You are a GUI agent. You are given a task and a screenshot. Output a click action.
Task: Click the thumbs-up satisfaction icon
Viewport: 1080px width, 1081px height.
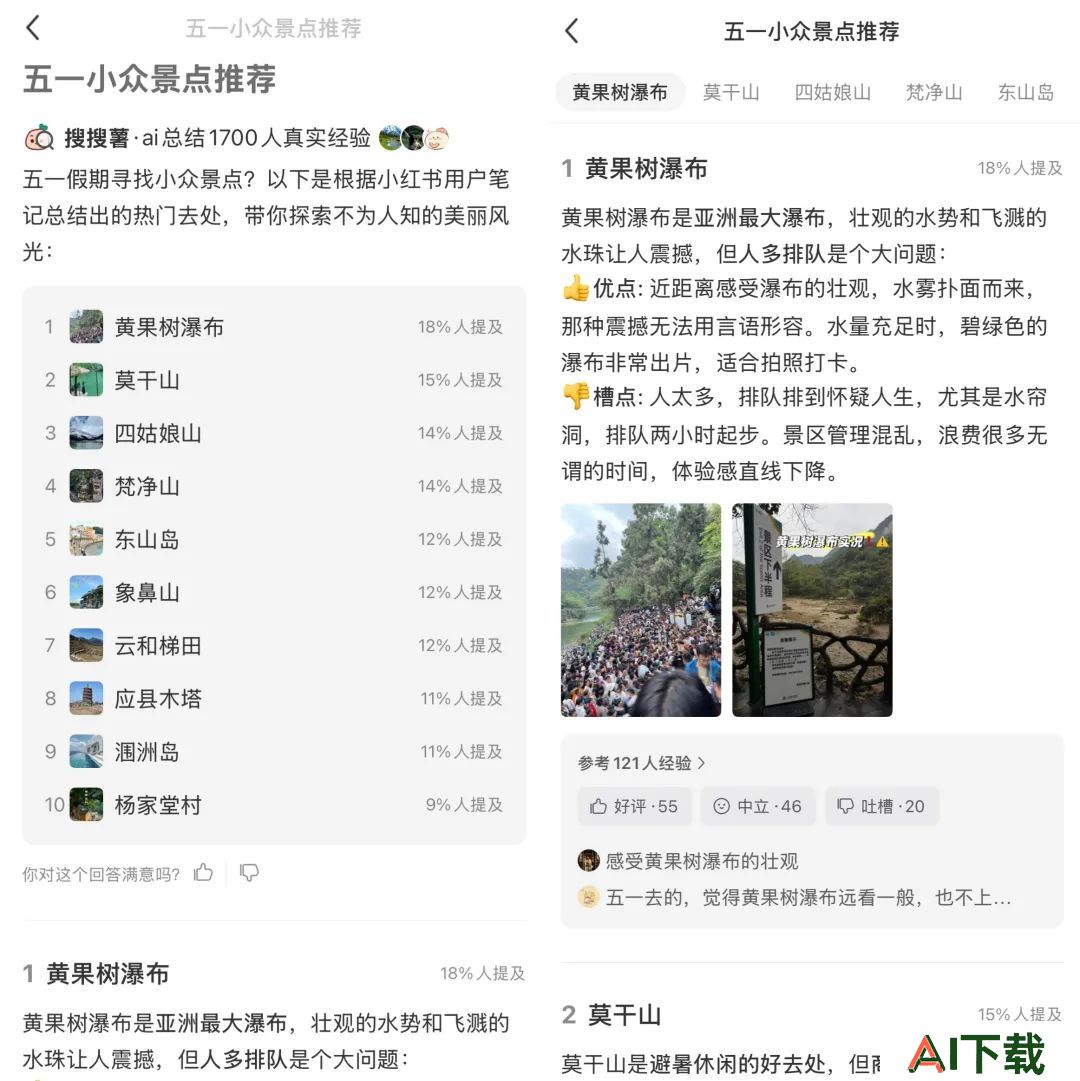click(203, 873)
